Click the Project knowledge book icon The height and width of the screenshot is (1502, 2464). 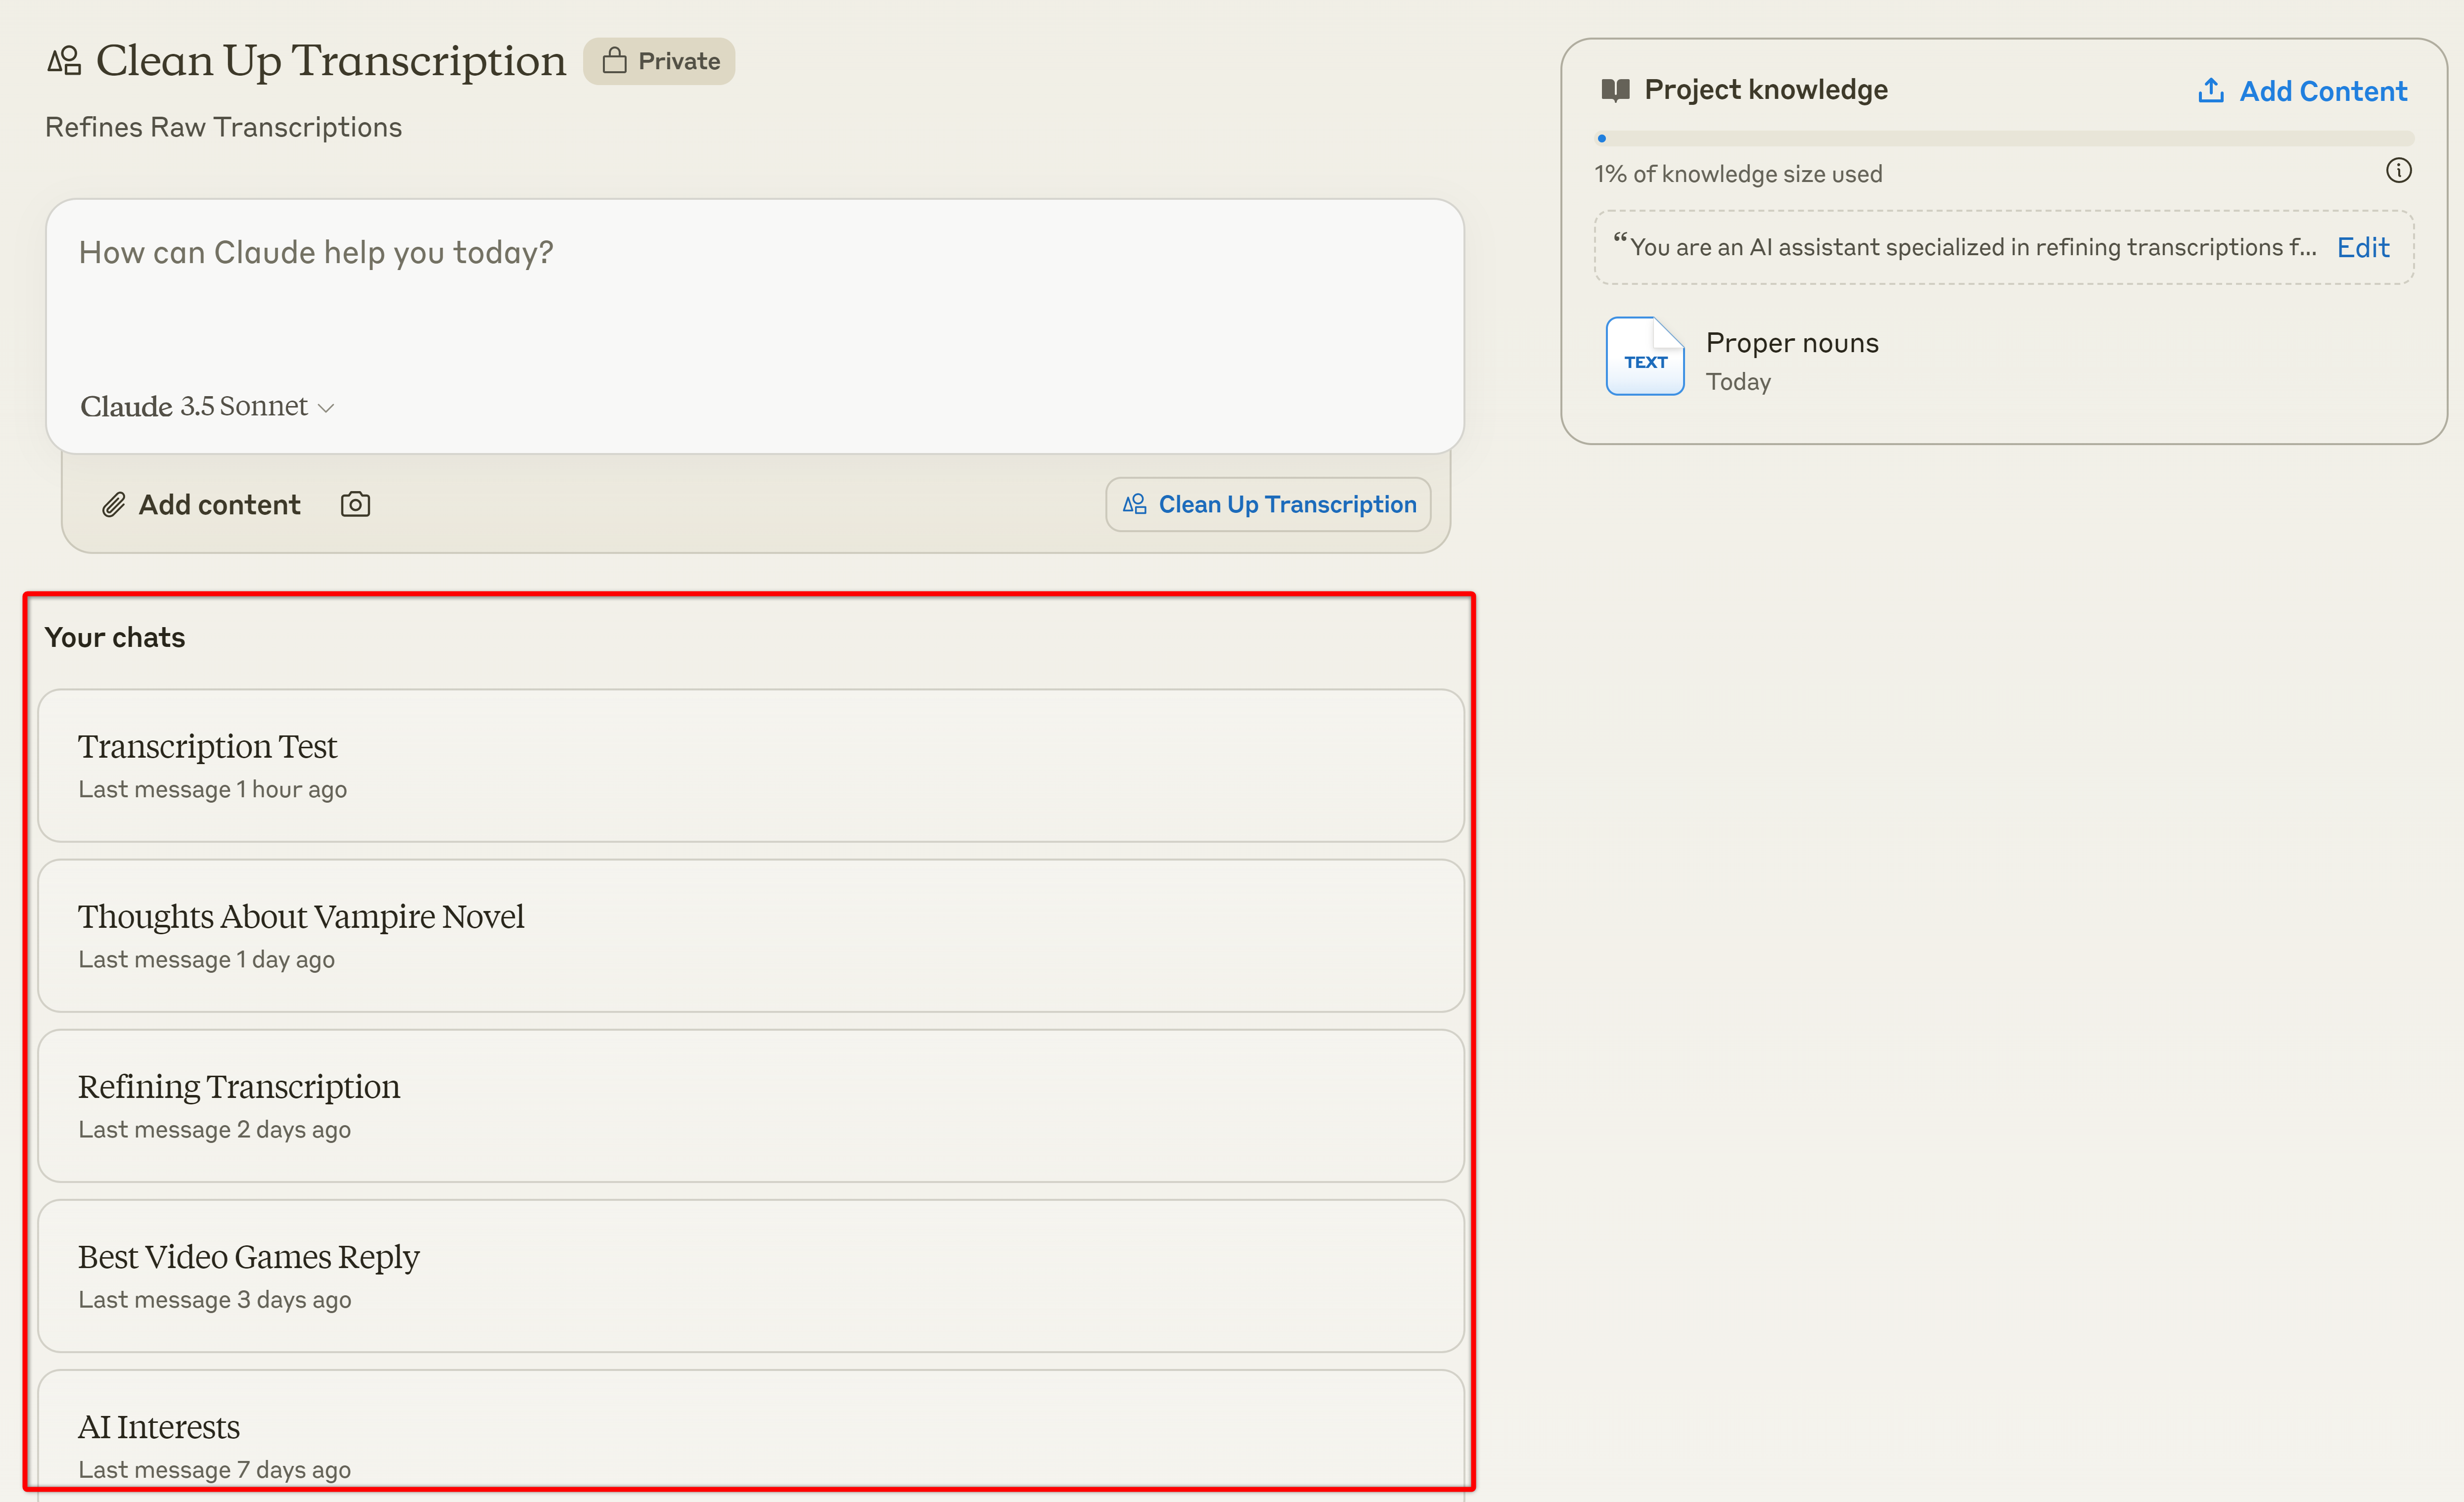[1615, 90]
